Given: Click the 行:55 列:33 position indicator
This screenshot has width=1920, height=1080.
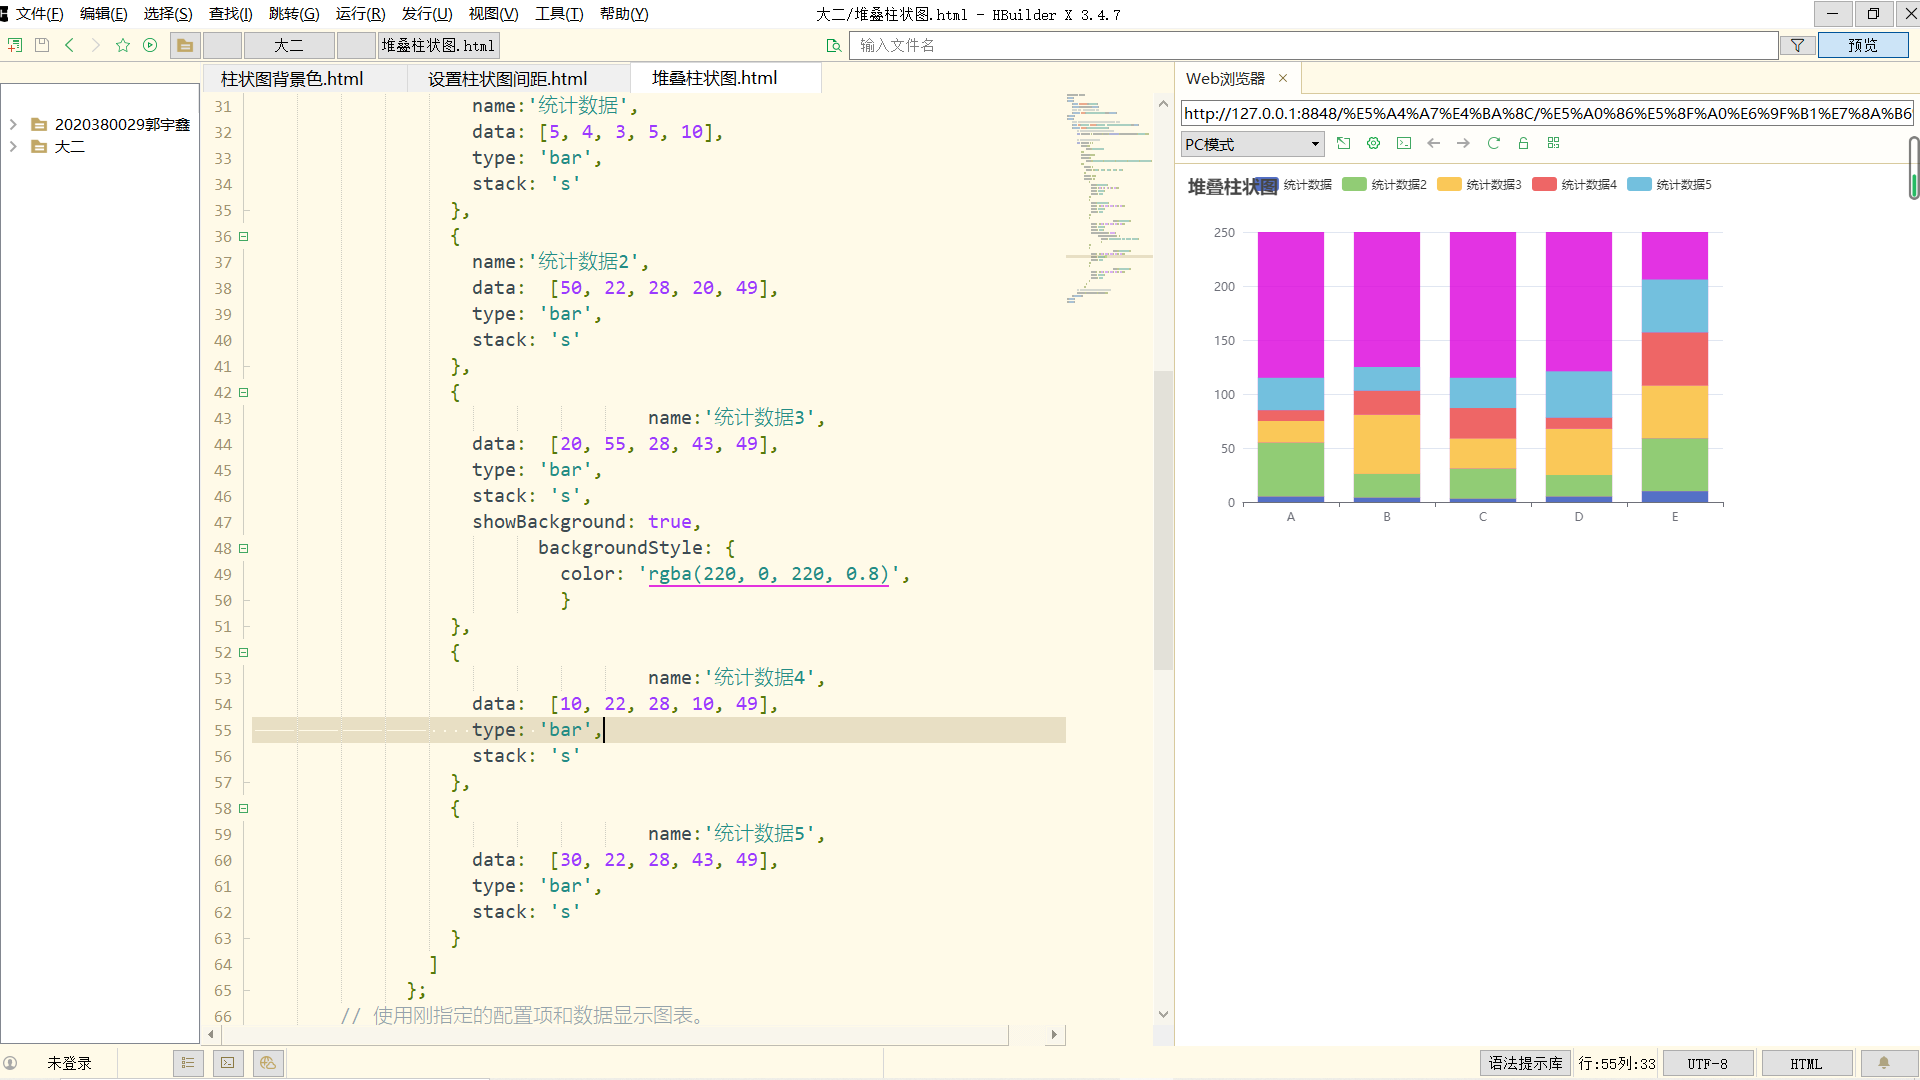Looking at the screenshot, I should tap(1616, 1063).
